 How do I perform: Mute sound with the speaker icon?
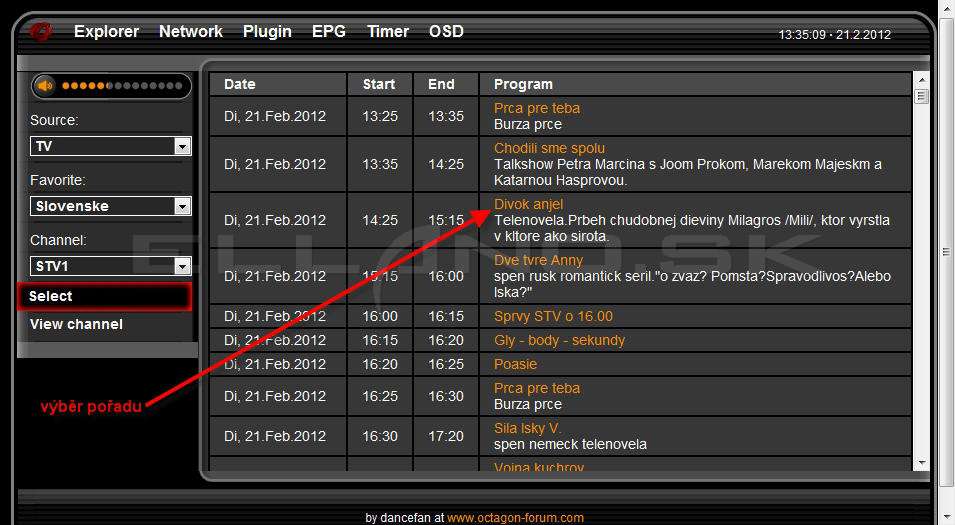[x=45, y=86]
